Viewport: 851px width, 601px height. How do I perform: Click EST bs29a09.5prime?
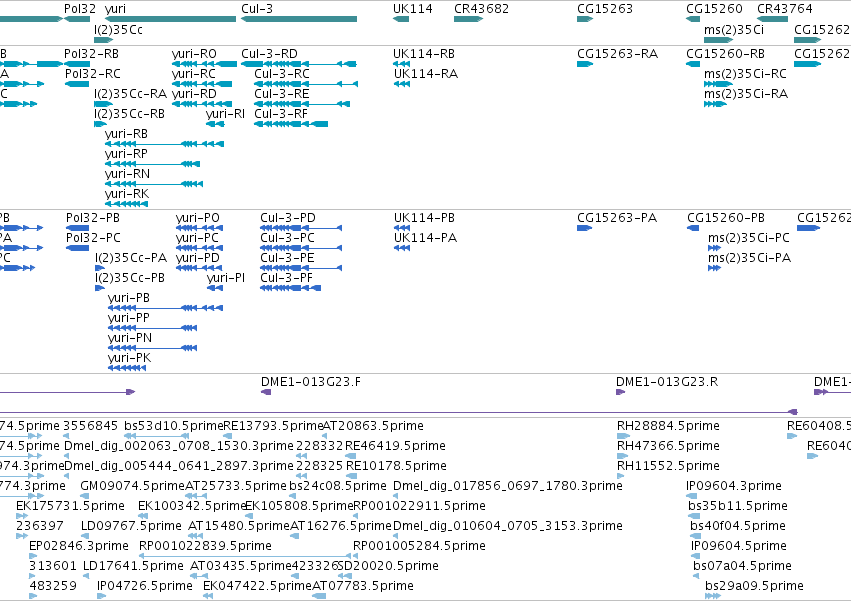pos(754,586)
